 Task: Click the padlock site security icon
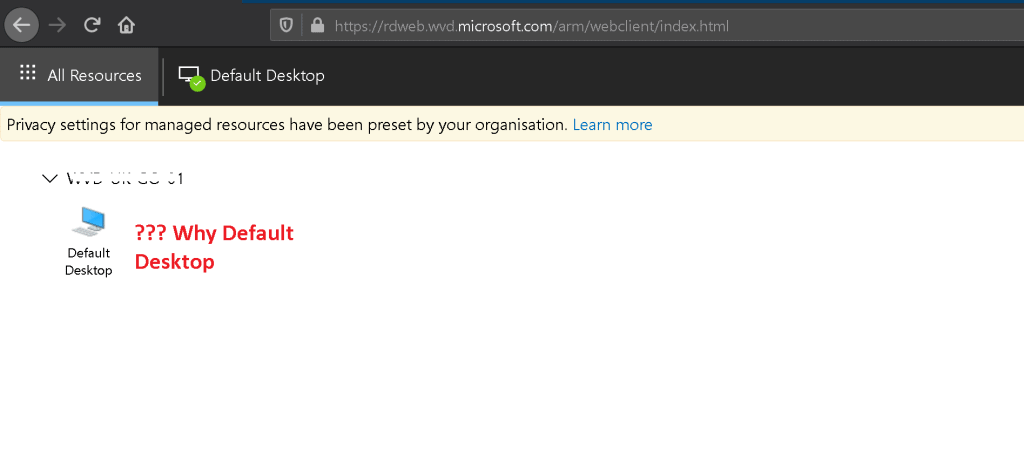pyautogui.click(x=317, y=25)
